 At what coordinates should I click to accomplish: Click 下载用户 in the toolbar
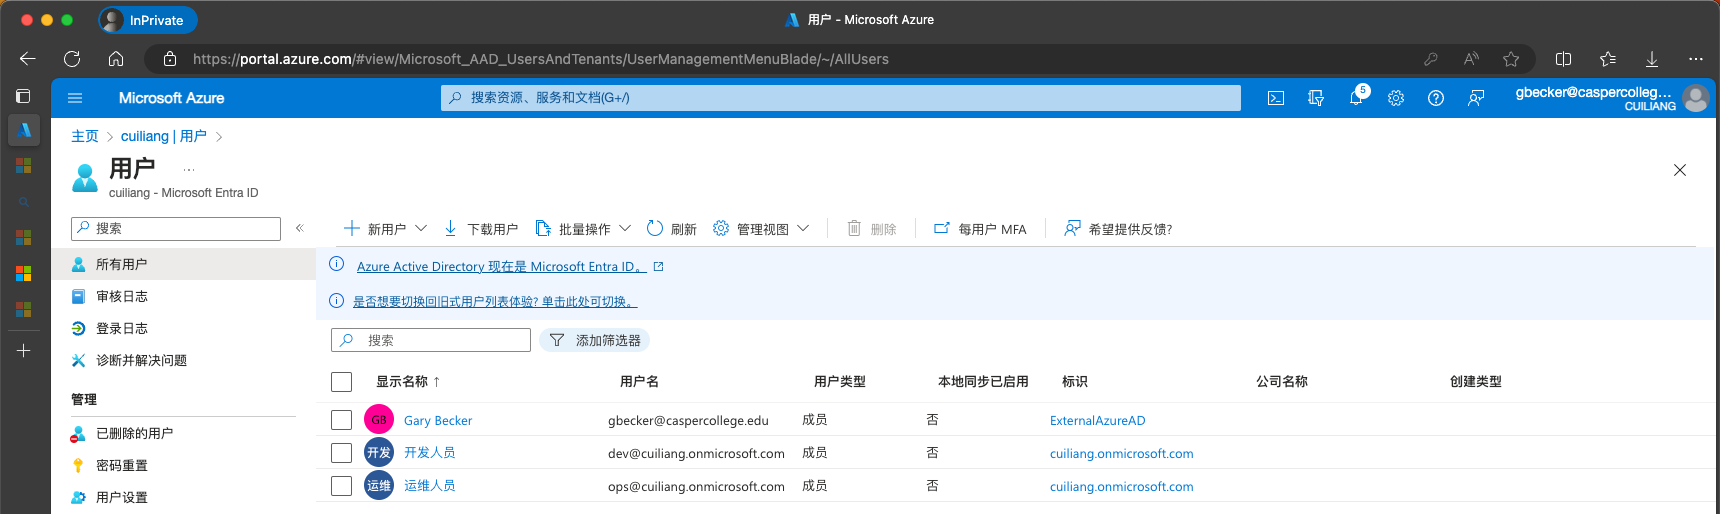point(480,229)
